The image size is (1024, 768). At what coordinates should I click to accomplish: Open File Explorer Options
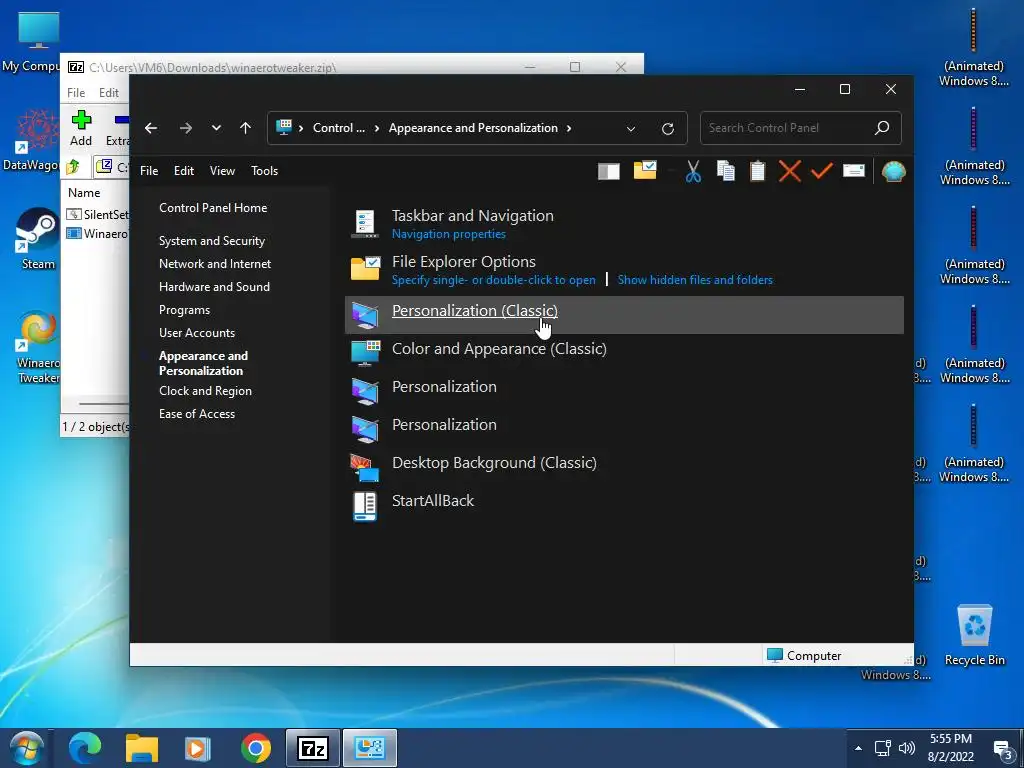(464, 261)
